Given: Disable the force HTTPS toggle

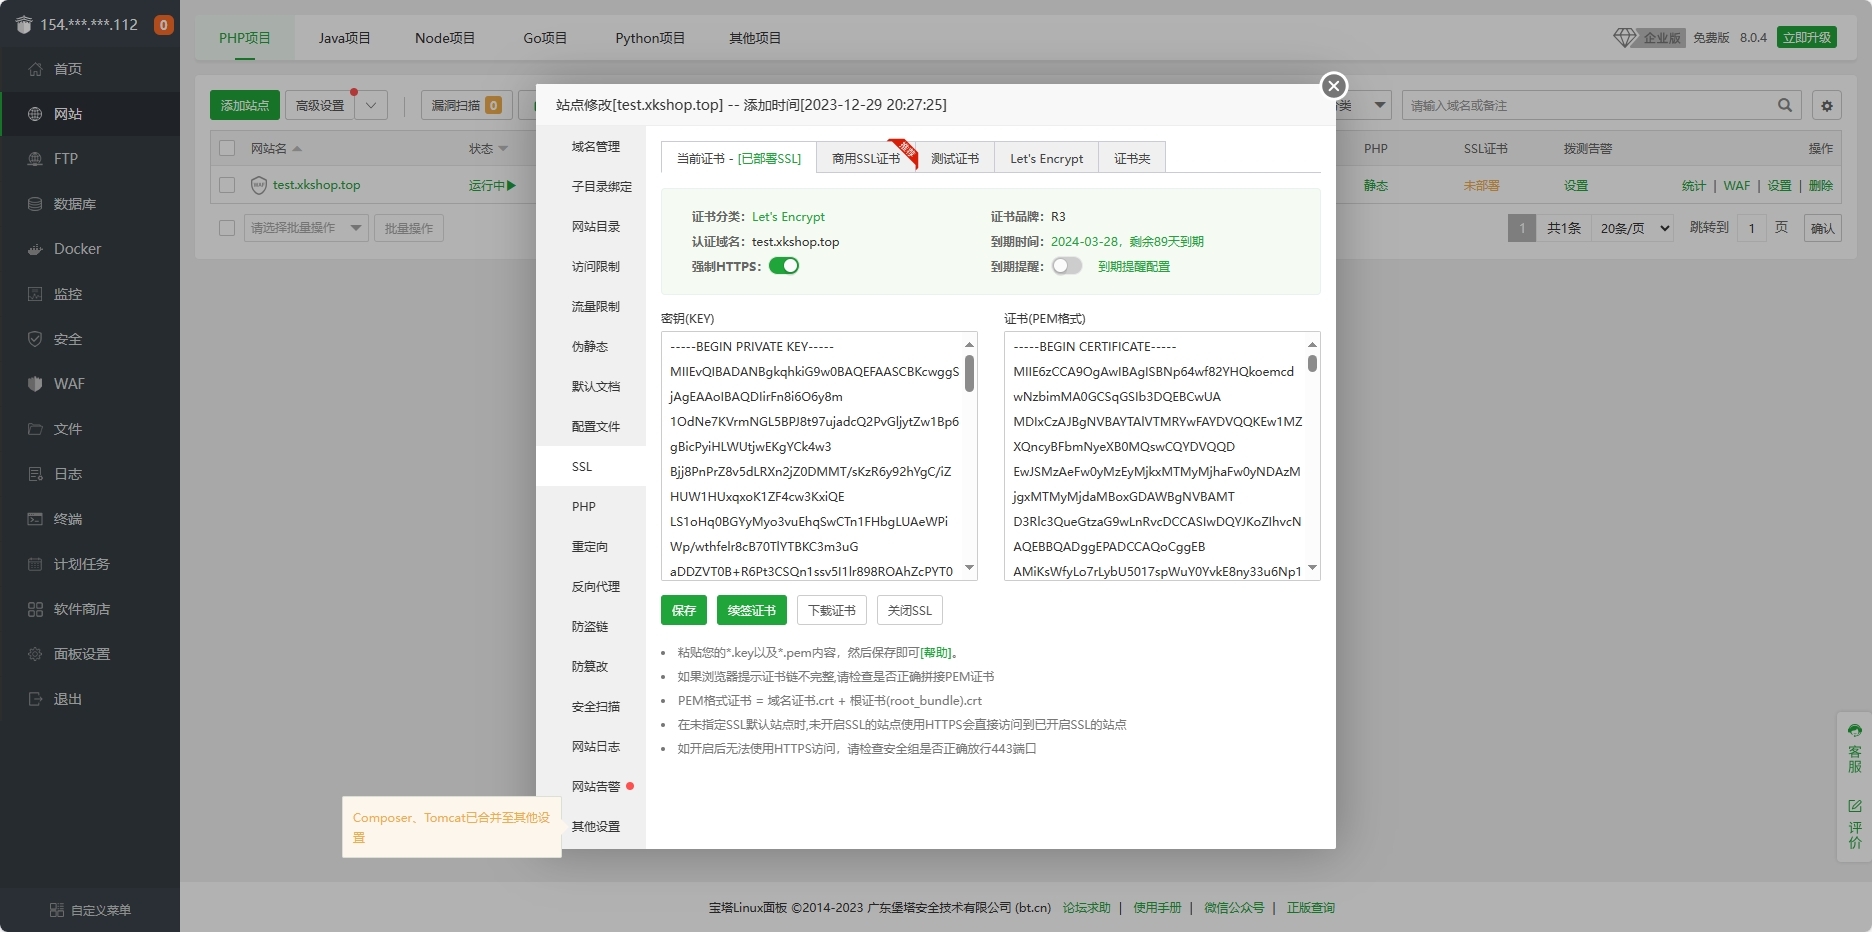Looking at the screenshot, I should pos(784,266).
